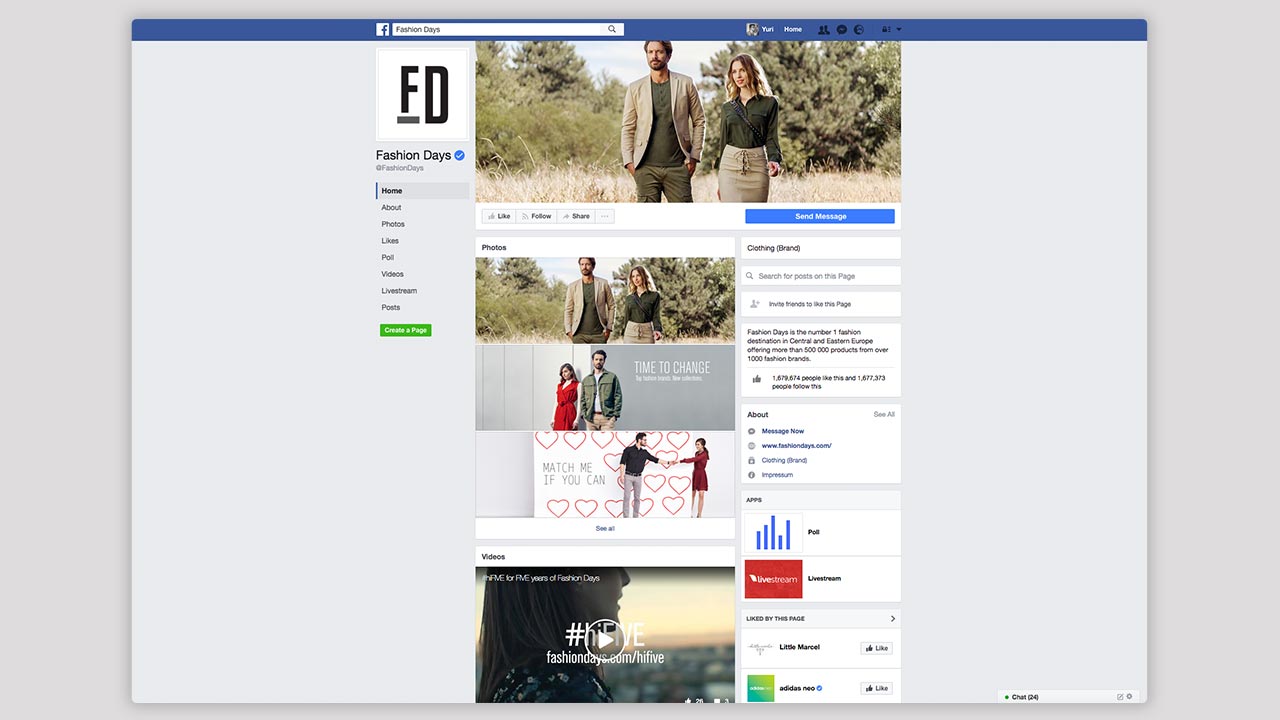Open the Poll tab in the sidebar
This screenshot has height=720, width=1280.
[387, 257]
